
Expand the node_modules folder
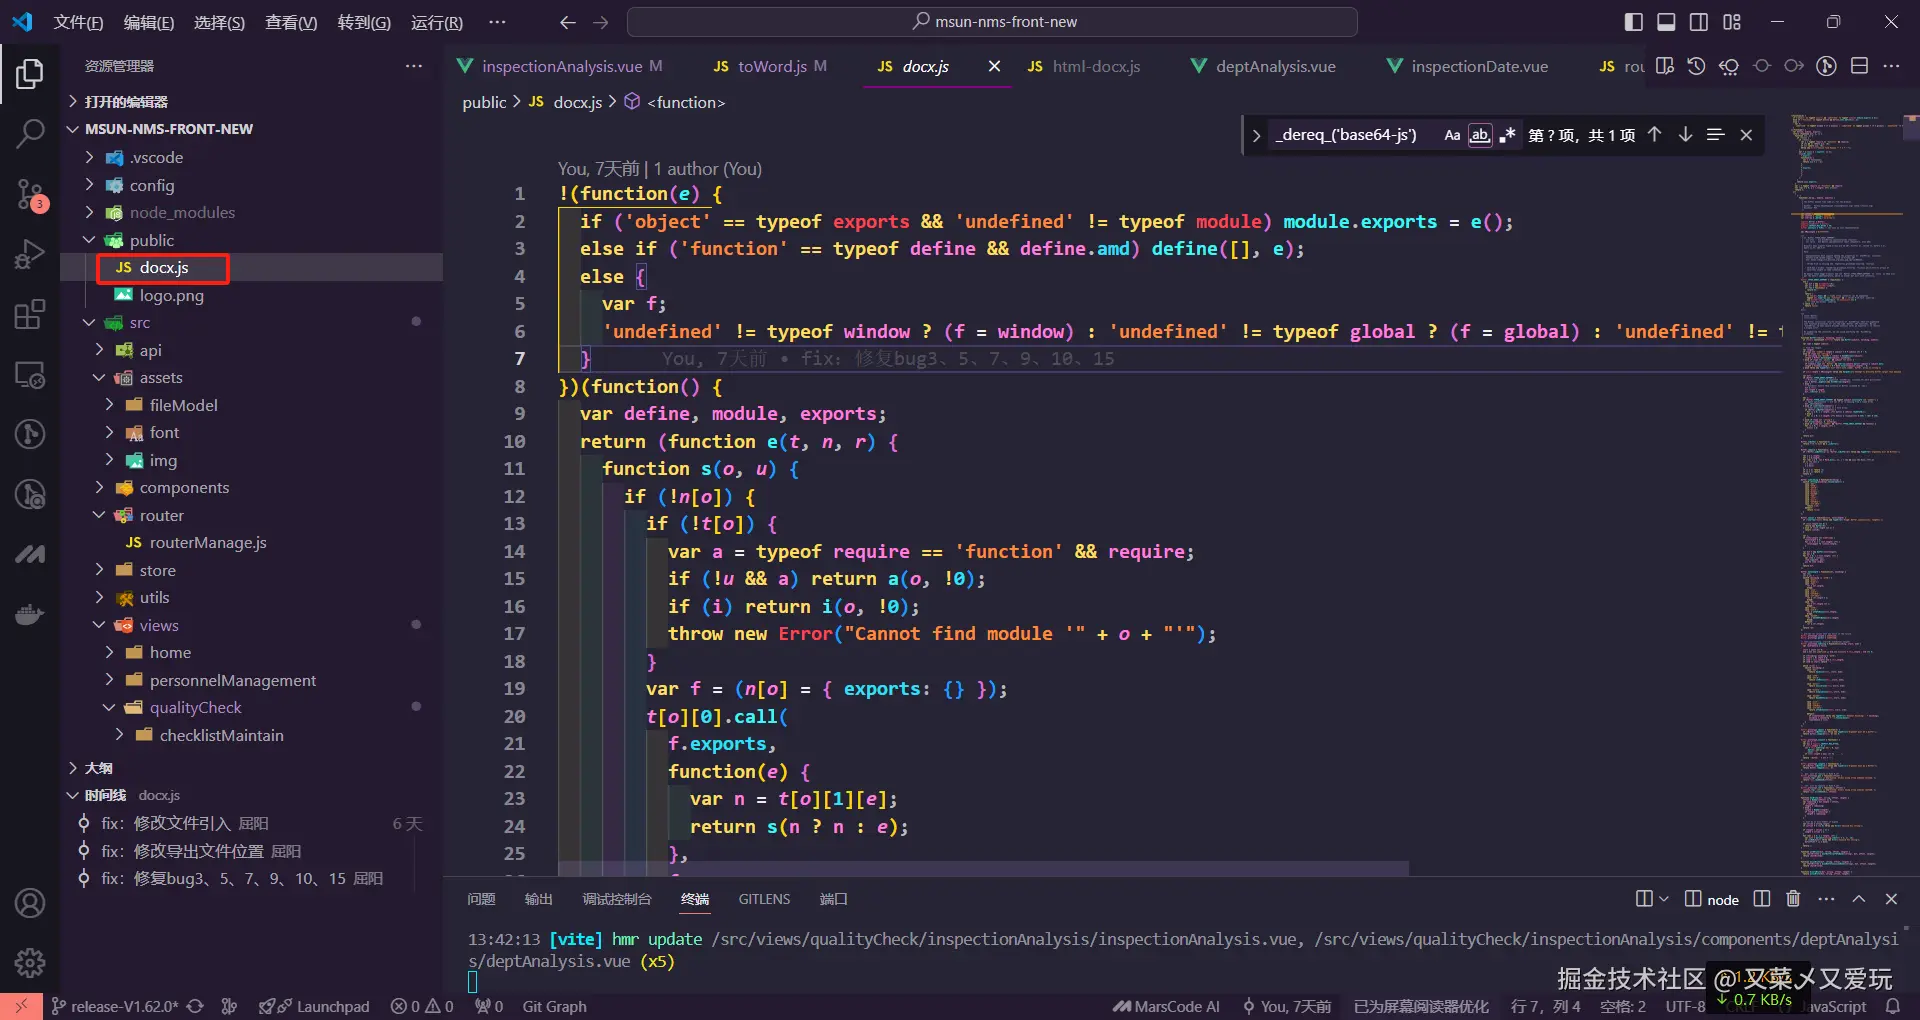[x=181, y=212]
